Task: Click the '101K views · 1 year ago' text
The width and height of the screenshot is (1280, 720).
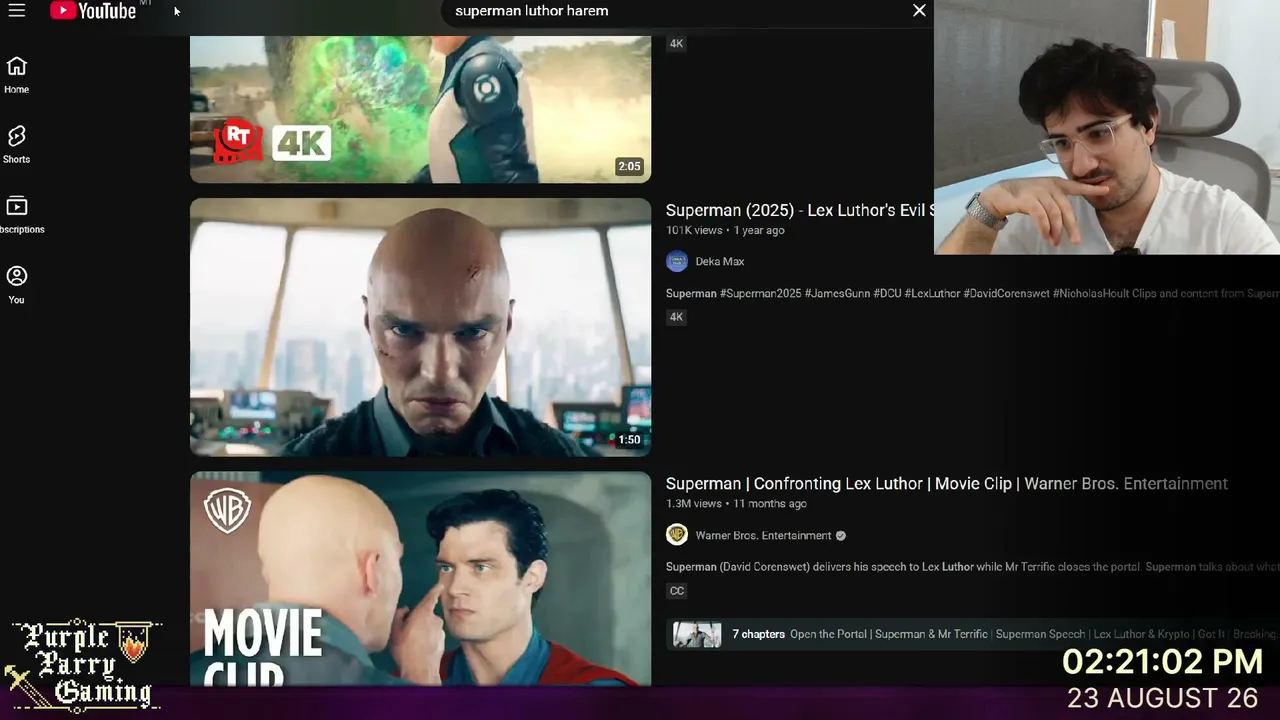Action: pos(725,230)
